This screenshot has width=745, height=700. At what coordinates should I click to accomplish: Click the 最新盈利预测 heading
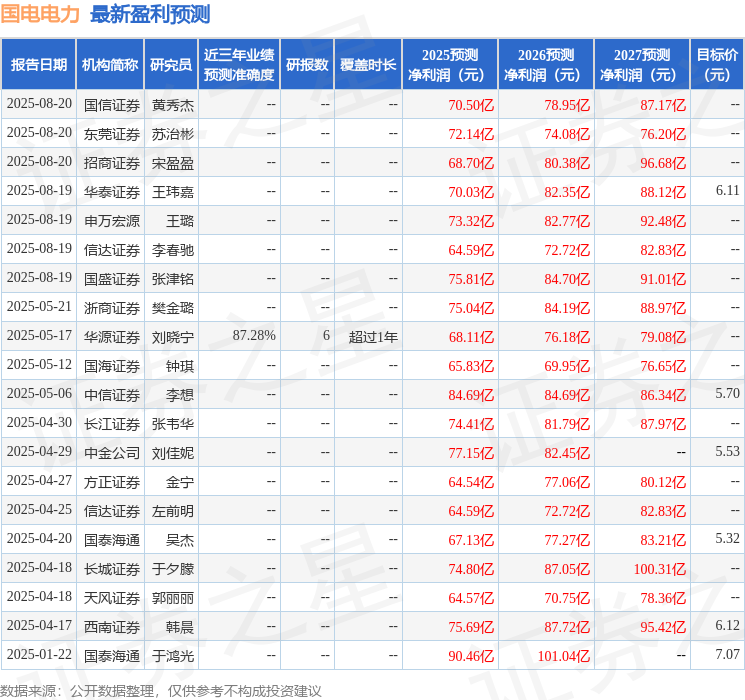[150, 14]
